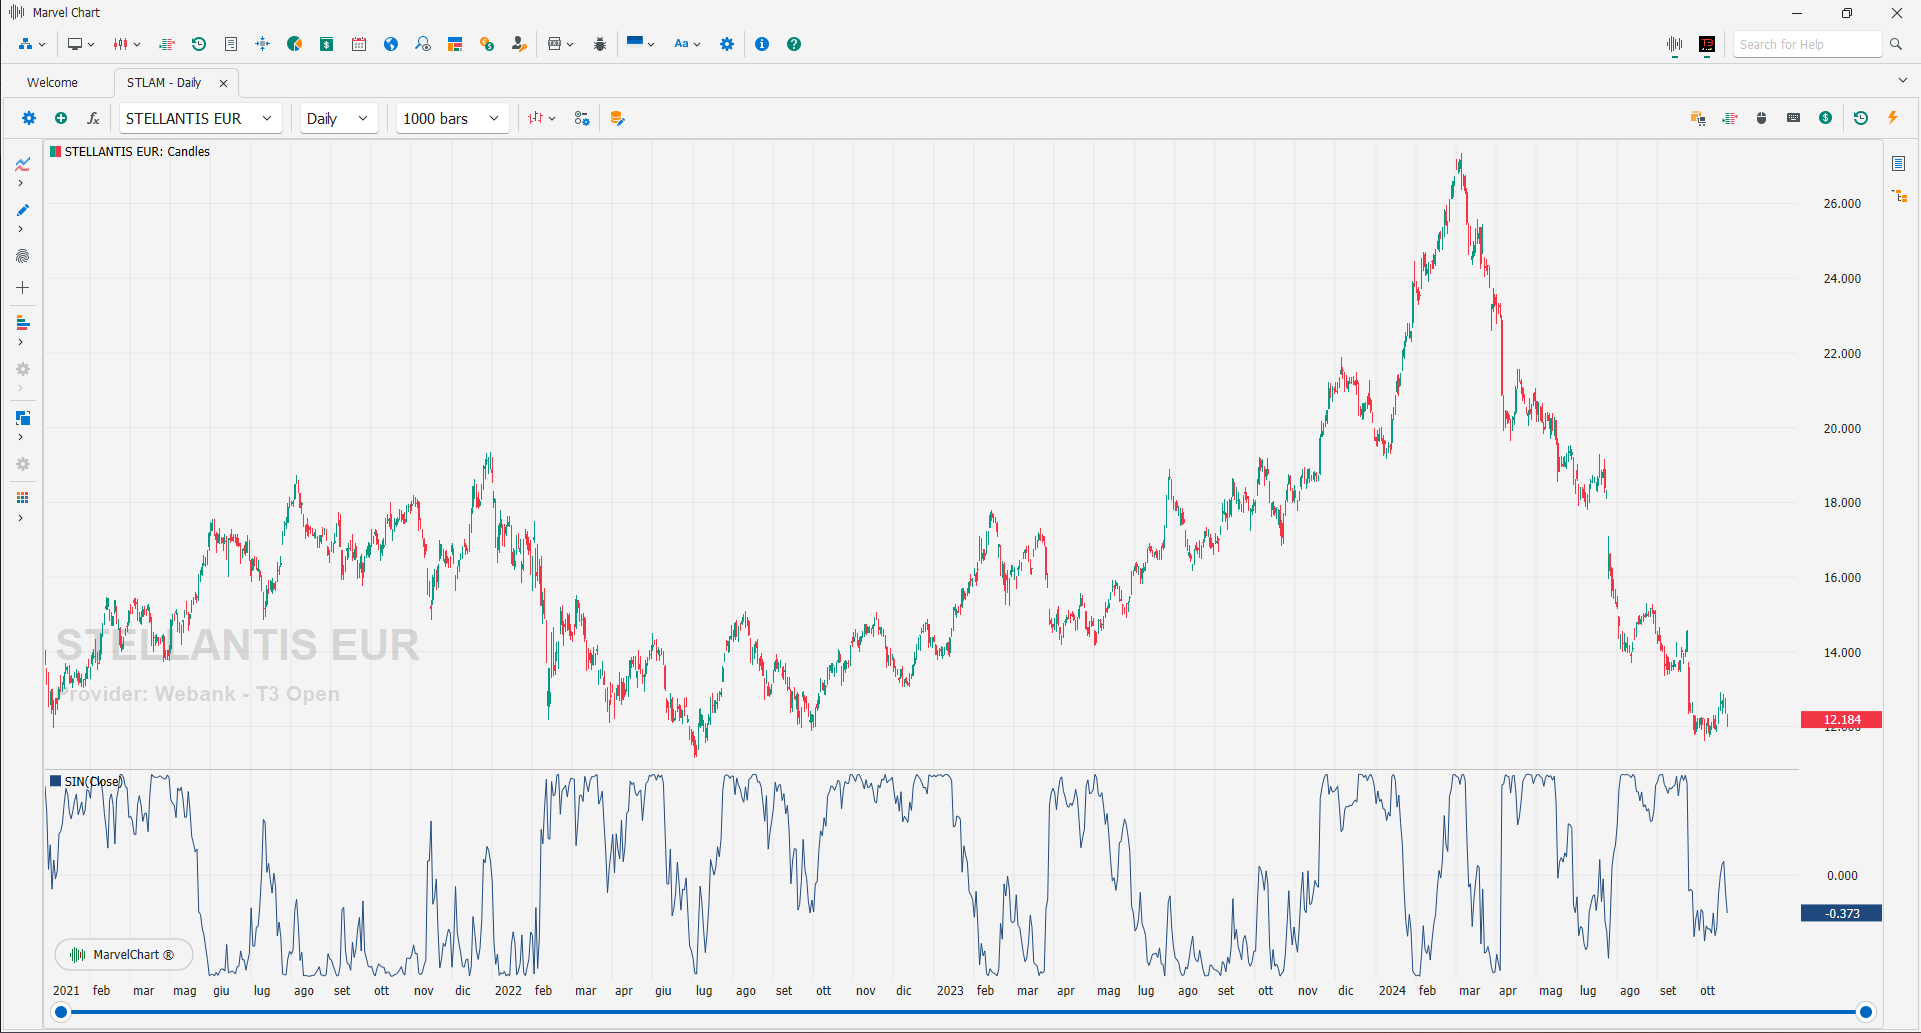Open the order book icon in top toolbar
The image size is (1921, 1033).
click(x=167, y=44)
